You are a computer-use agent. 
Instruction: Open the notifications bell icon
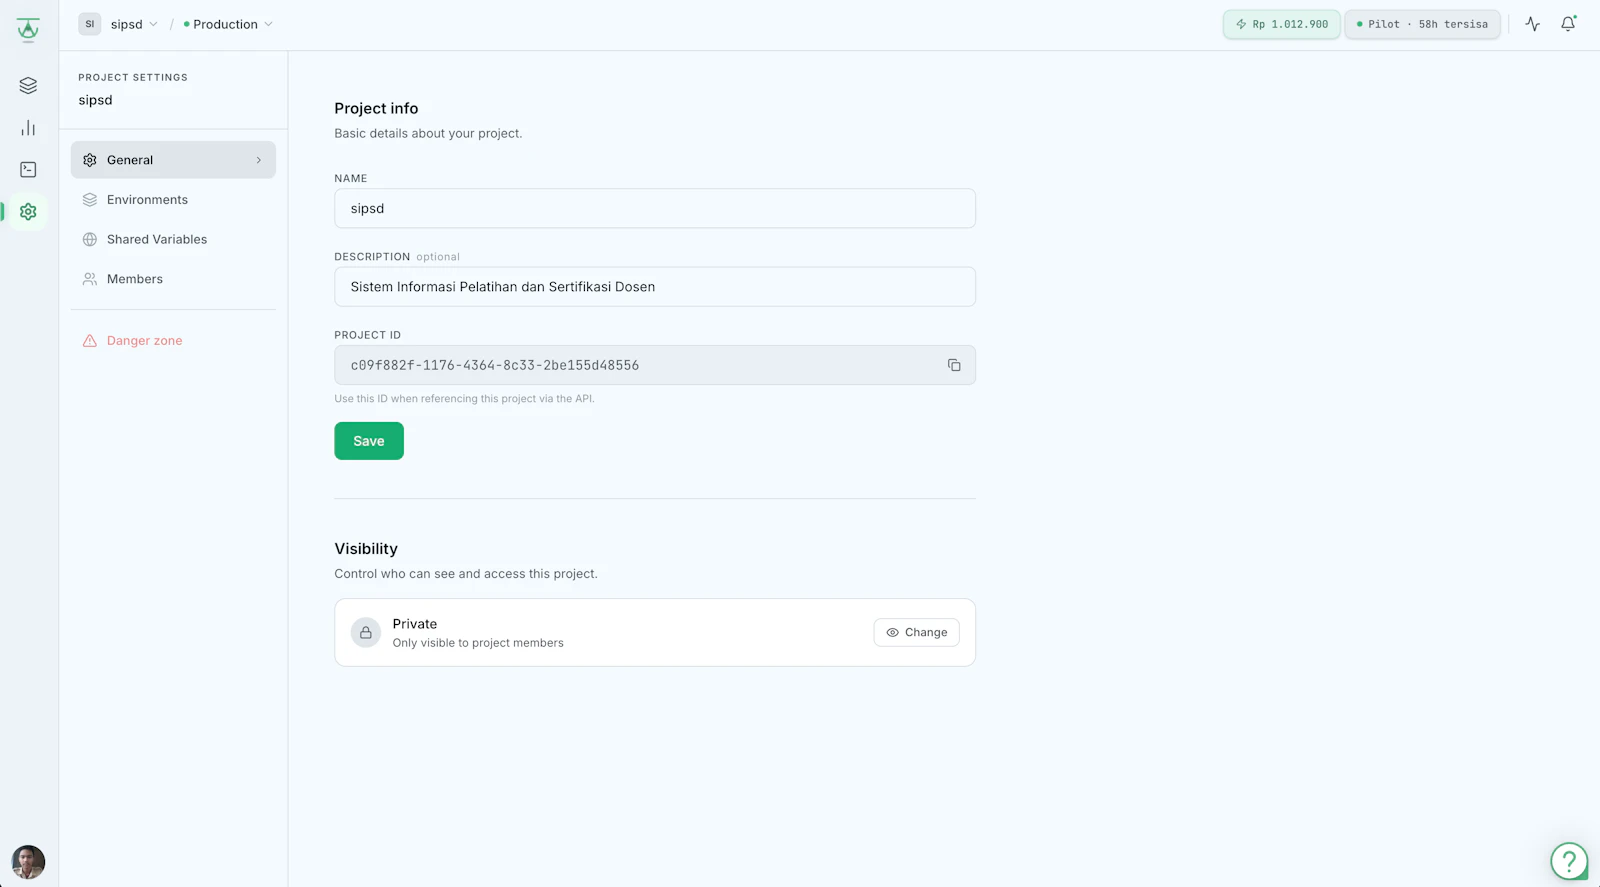(1568, 24)
